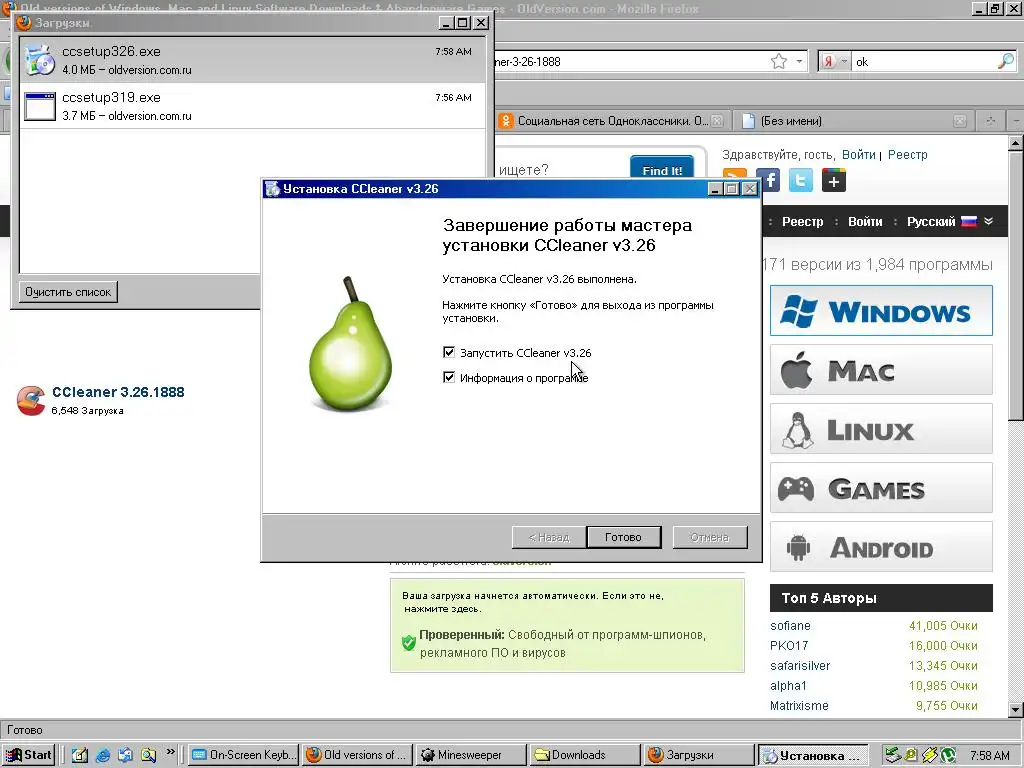Close the Одноклассники tab
Screen dimensions: 1024x768
717,121
